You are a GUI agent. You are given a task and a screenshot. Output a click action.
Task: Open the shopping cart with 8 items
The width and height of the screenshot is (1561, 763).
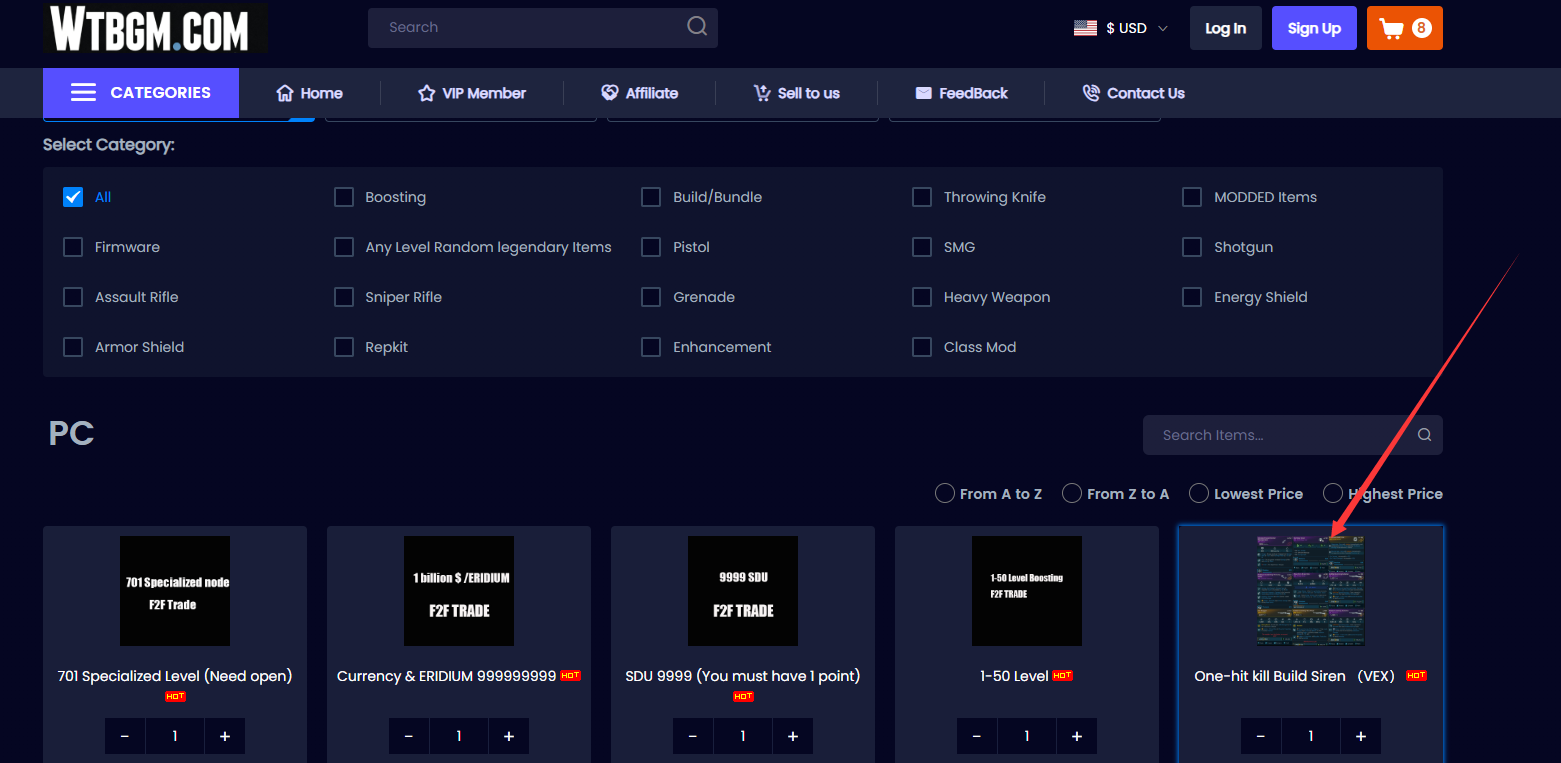1404,28
